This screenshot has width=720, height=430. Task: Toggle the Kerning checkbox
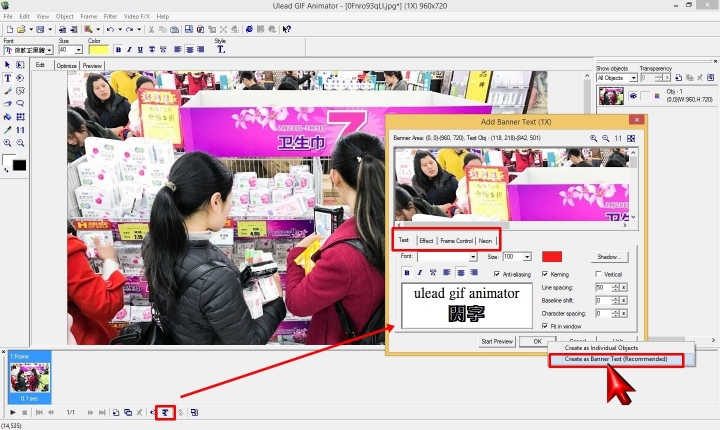pos(545,274)
